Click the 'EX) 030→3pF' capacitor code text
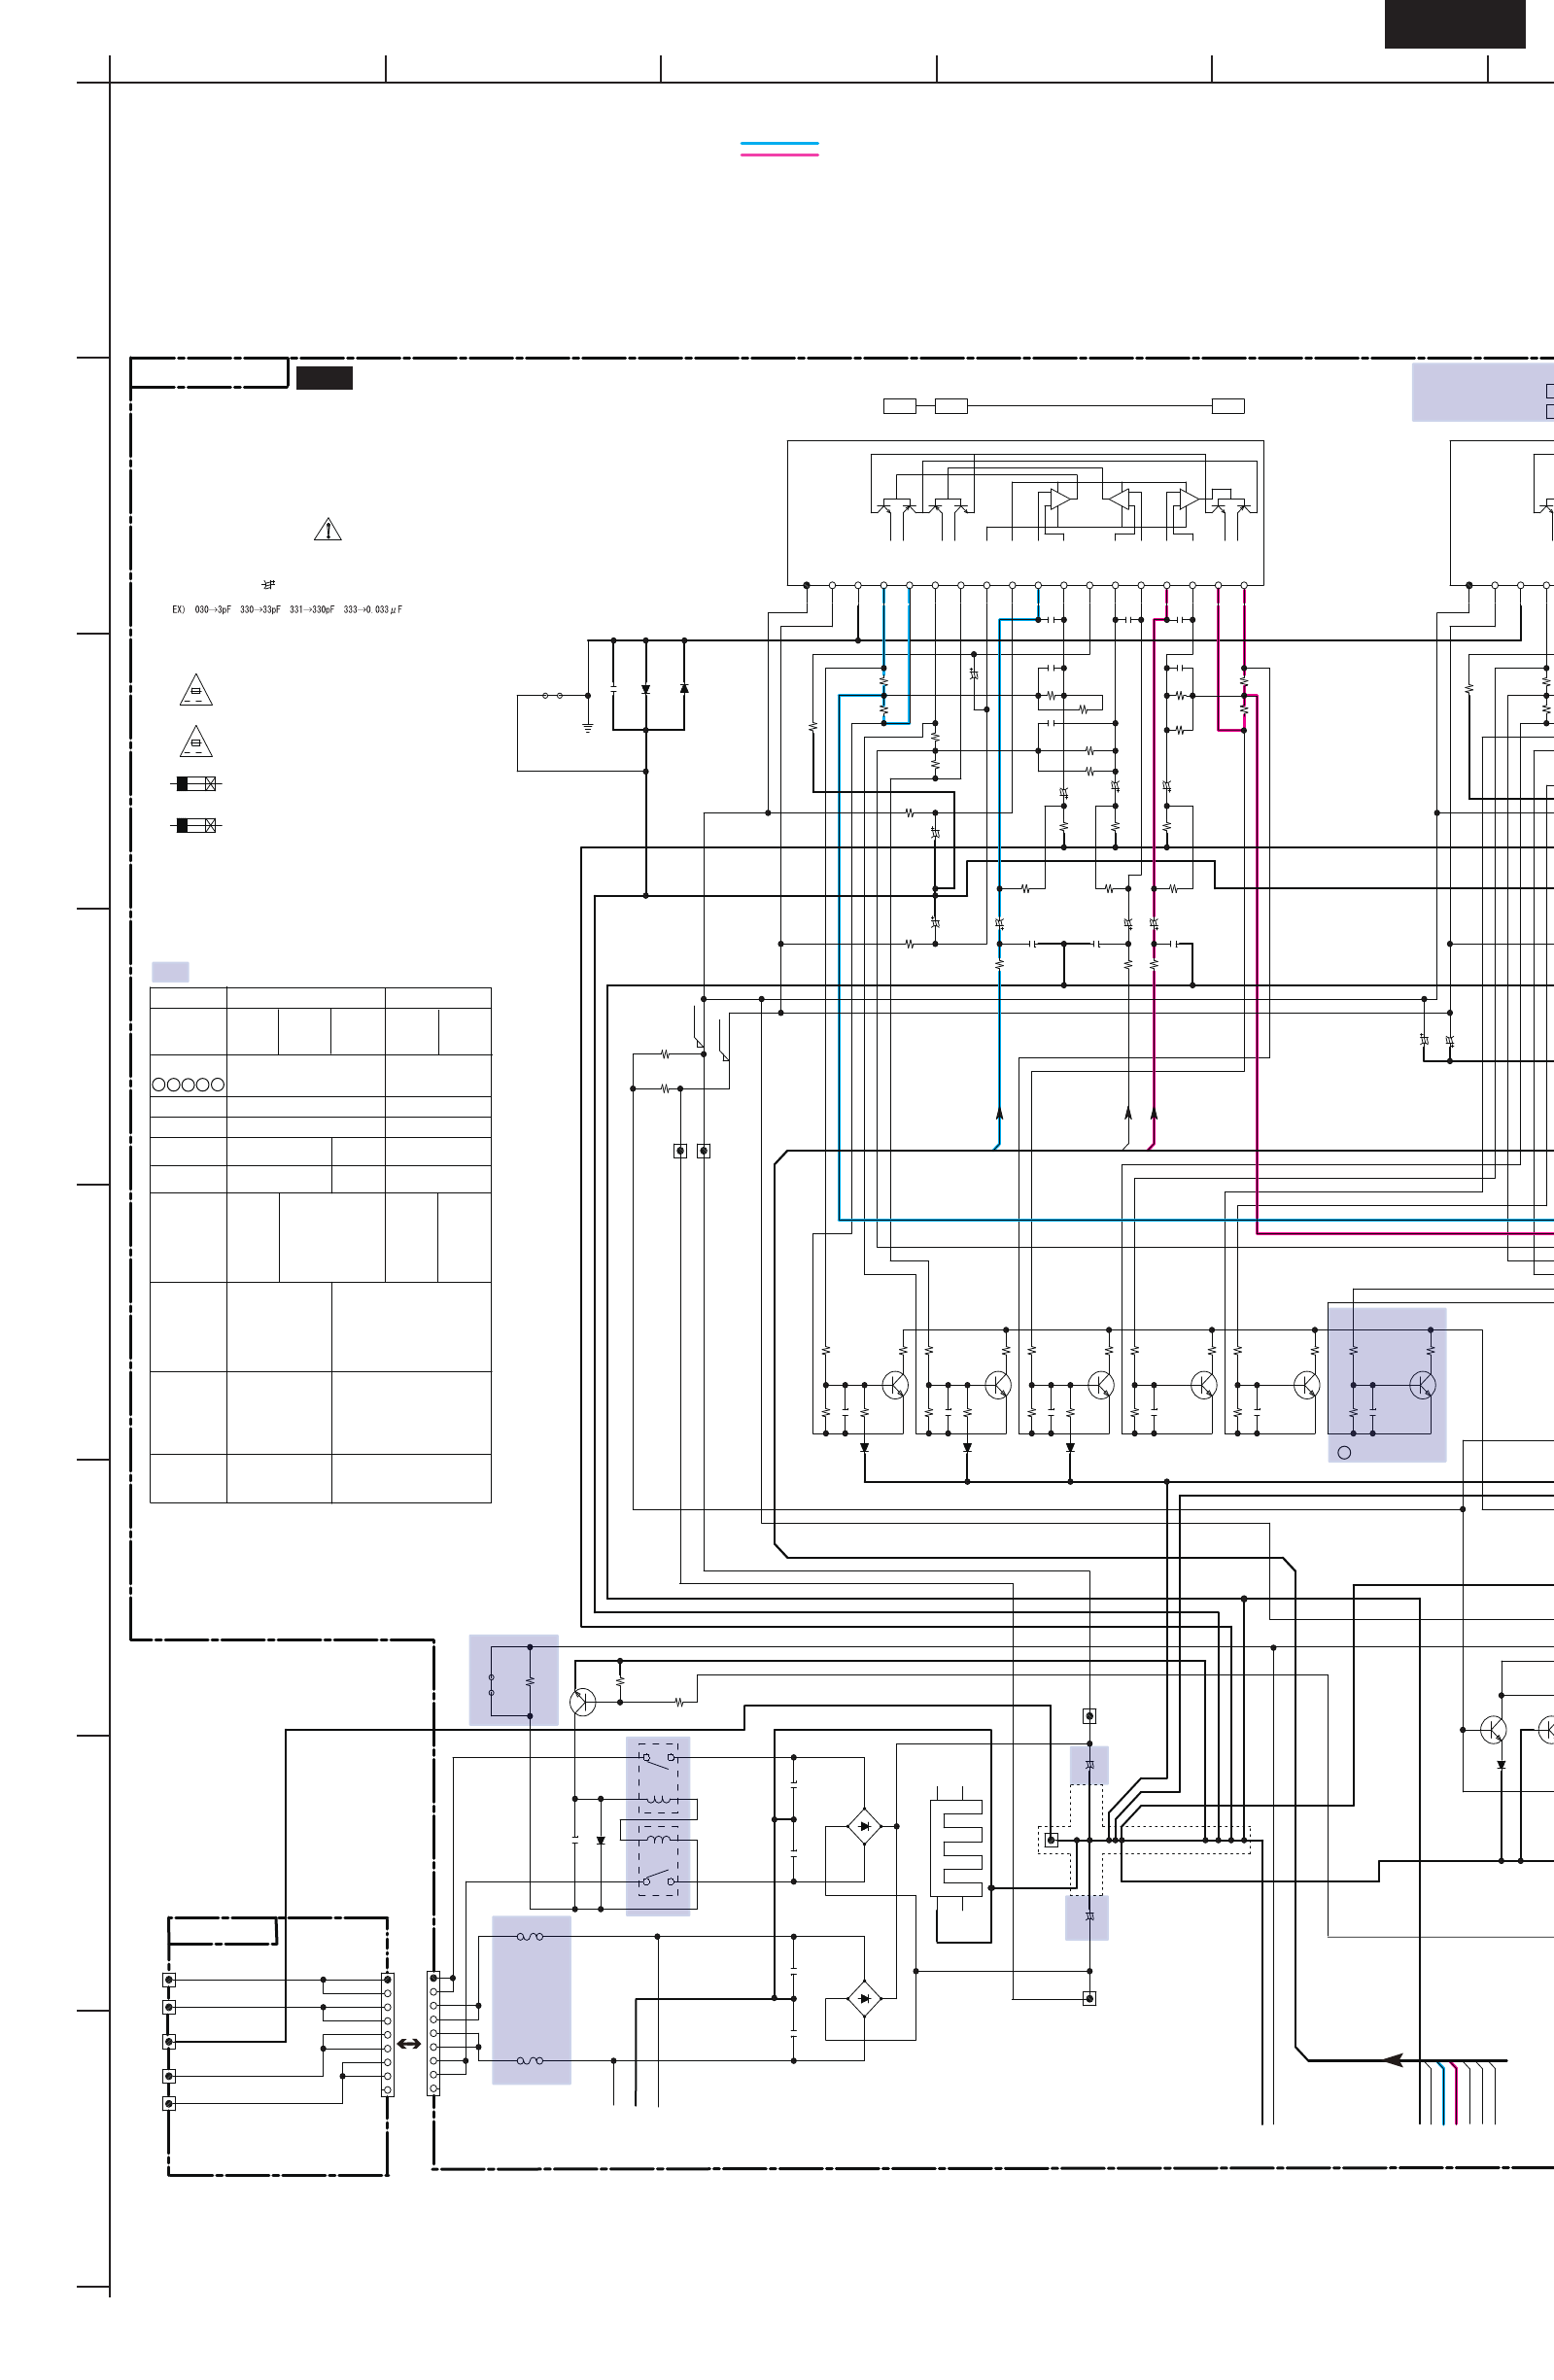1554x2380 pixels. pyautogui.click(x=202, y=609)
